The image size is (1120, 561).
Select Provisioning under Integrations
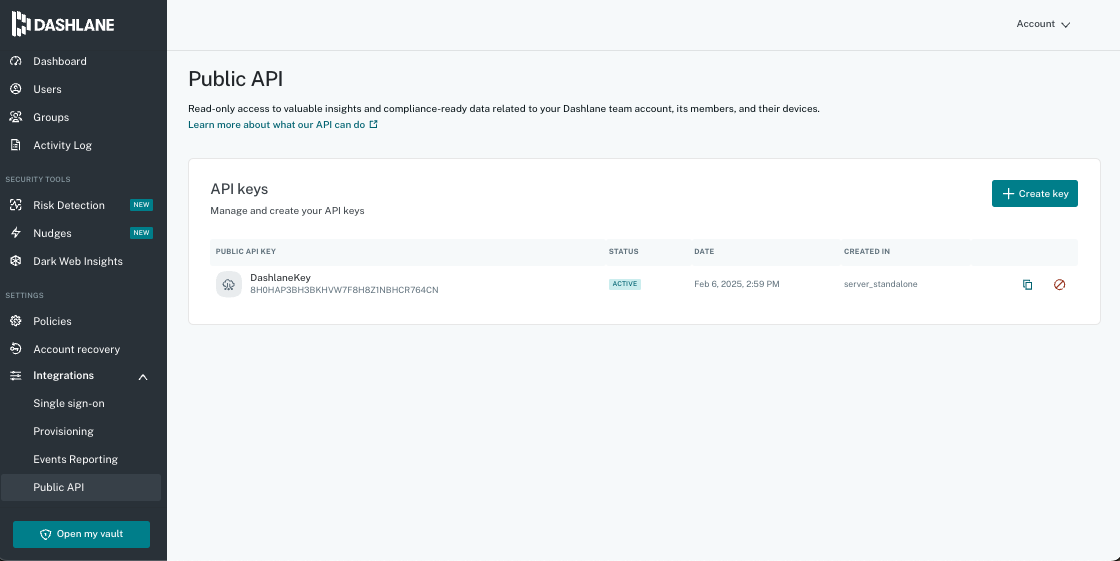(63, 431)
